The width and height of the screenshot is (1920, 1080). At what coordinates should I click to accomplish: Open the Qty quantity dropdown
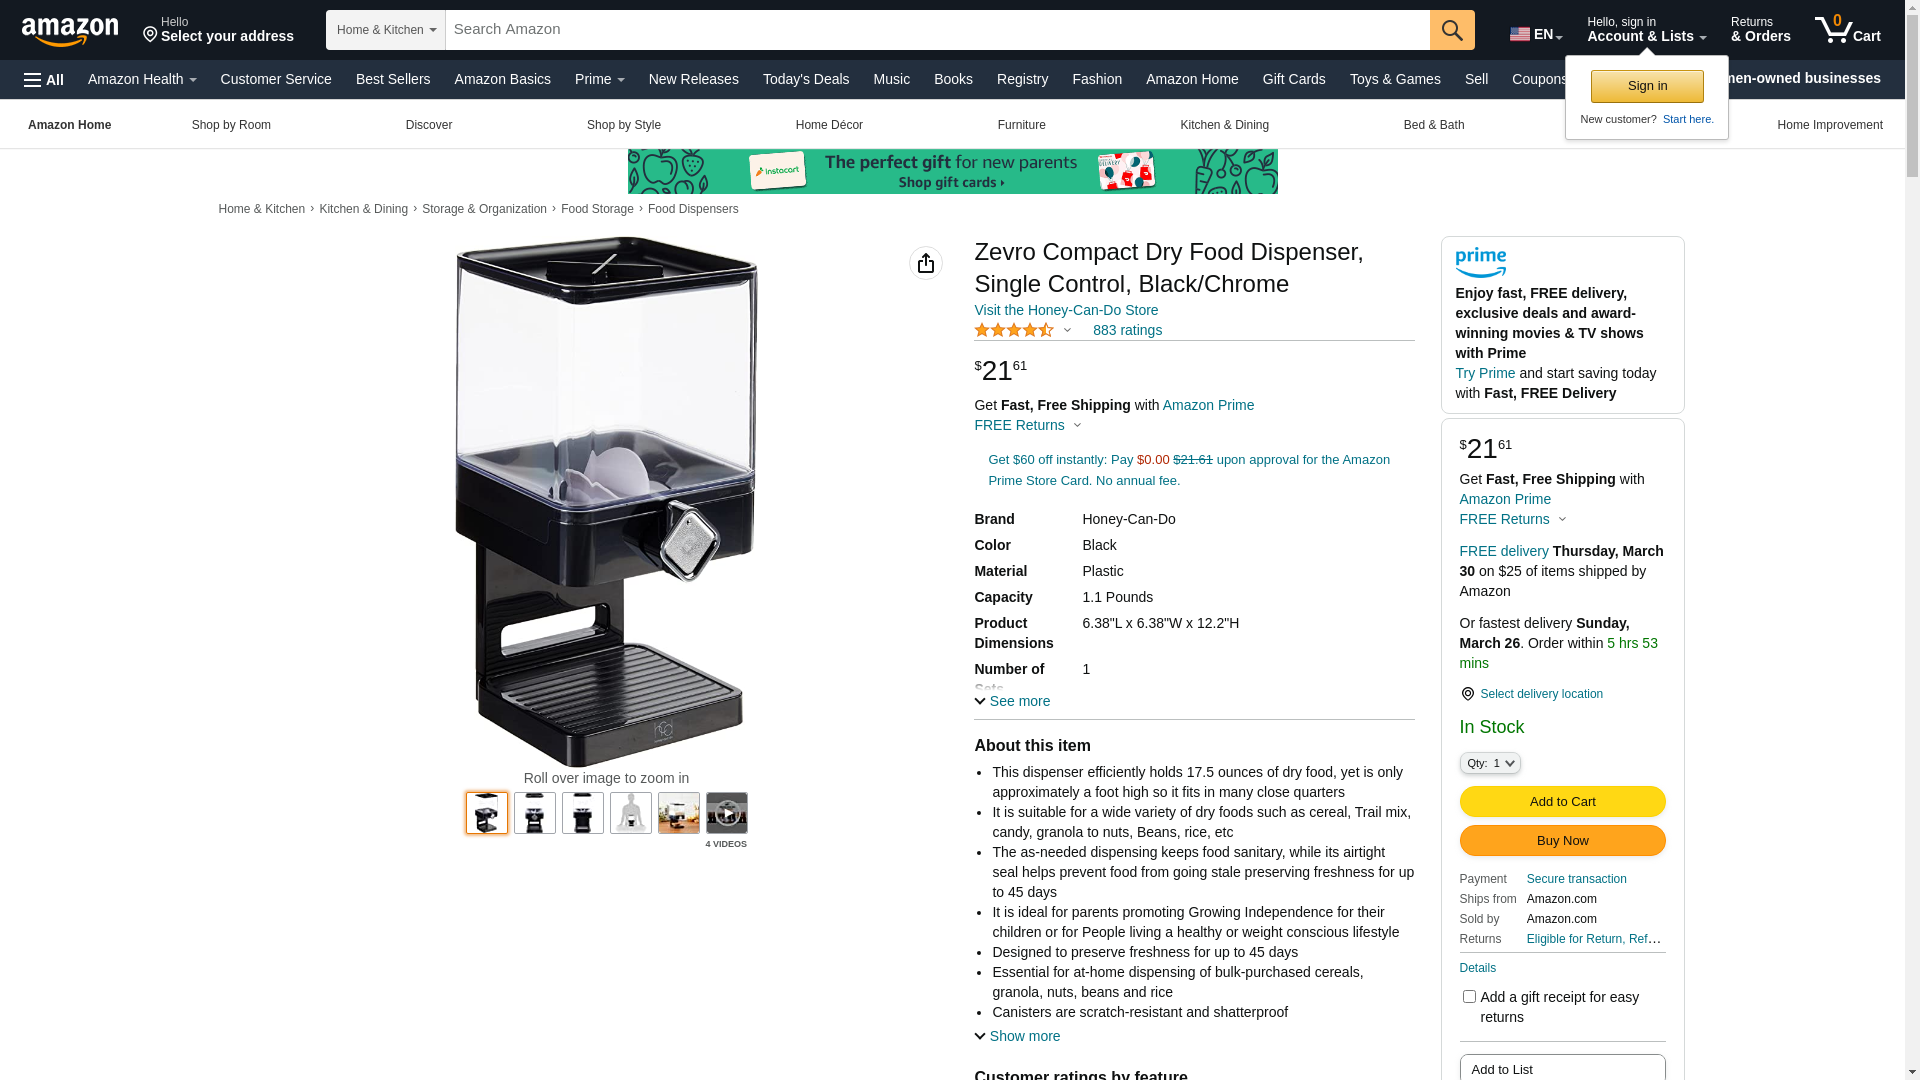tap(1490, 763)
